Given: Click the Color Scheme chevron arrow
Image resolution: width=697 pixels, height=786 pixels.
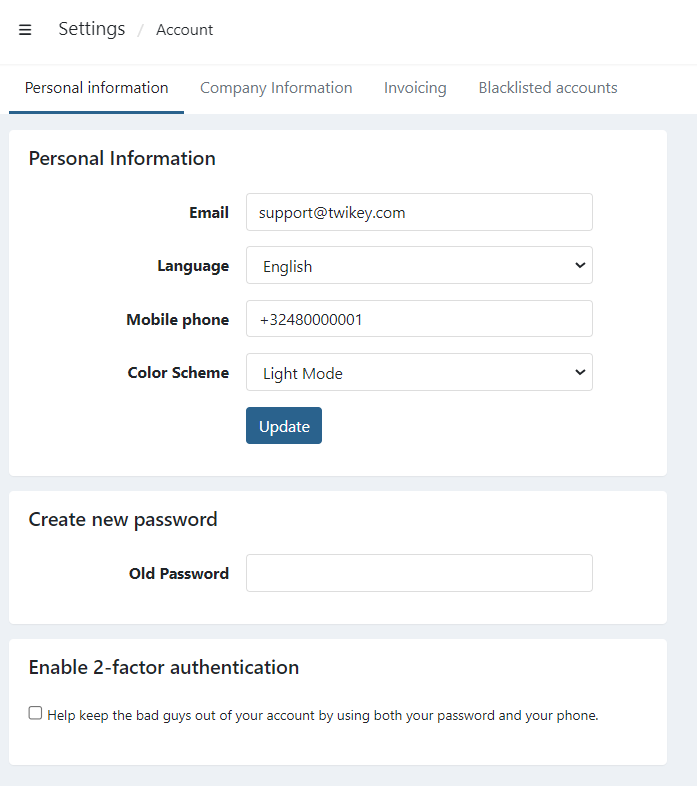Looking at the screenshot, I should [579, 373].
